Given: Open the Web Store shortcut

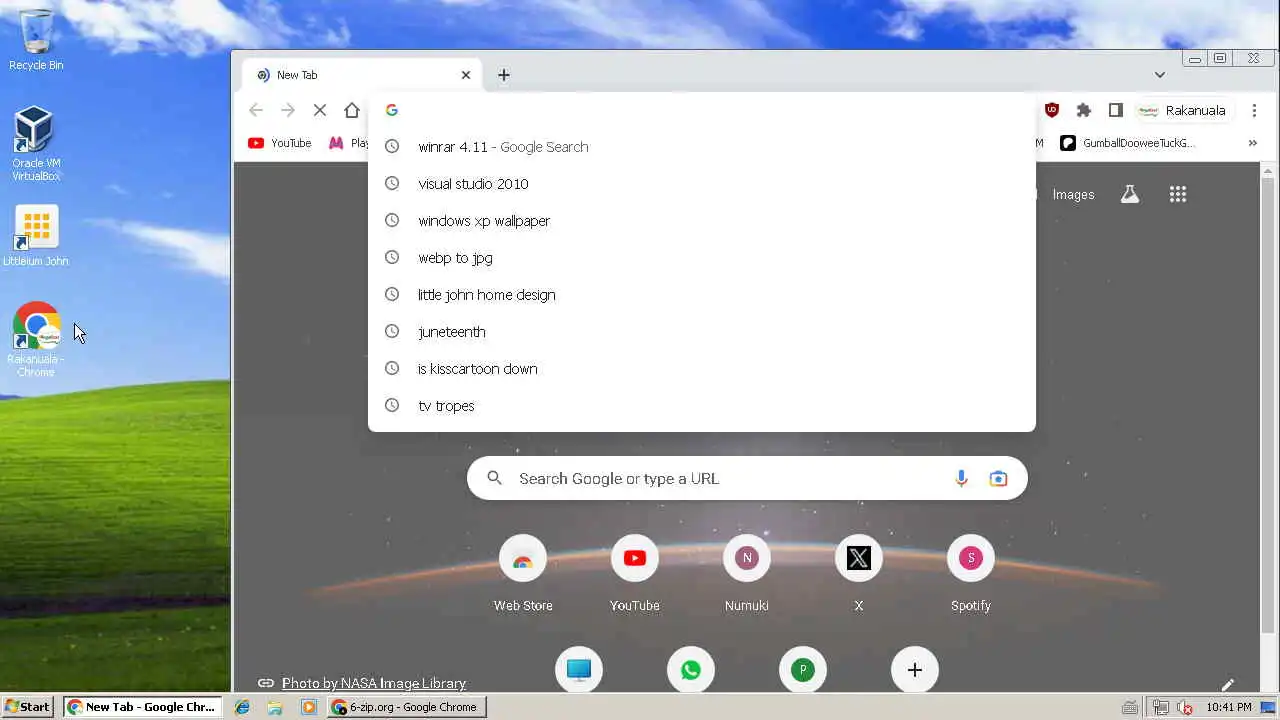Looking at the screenshot, I should click(523, 574).
